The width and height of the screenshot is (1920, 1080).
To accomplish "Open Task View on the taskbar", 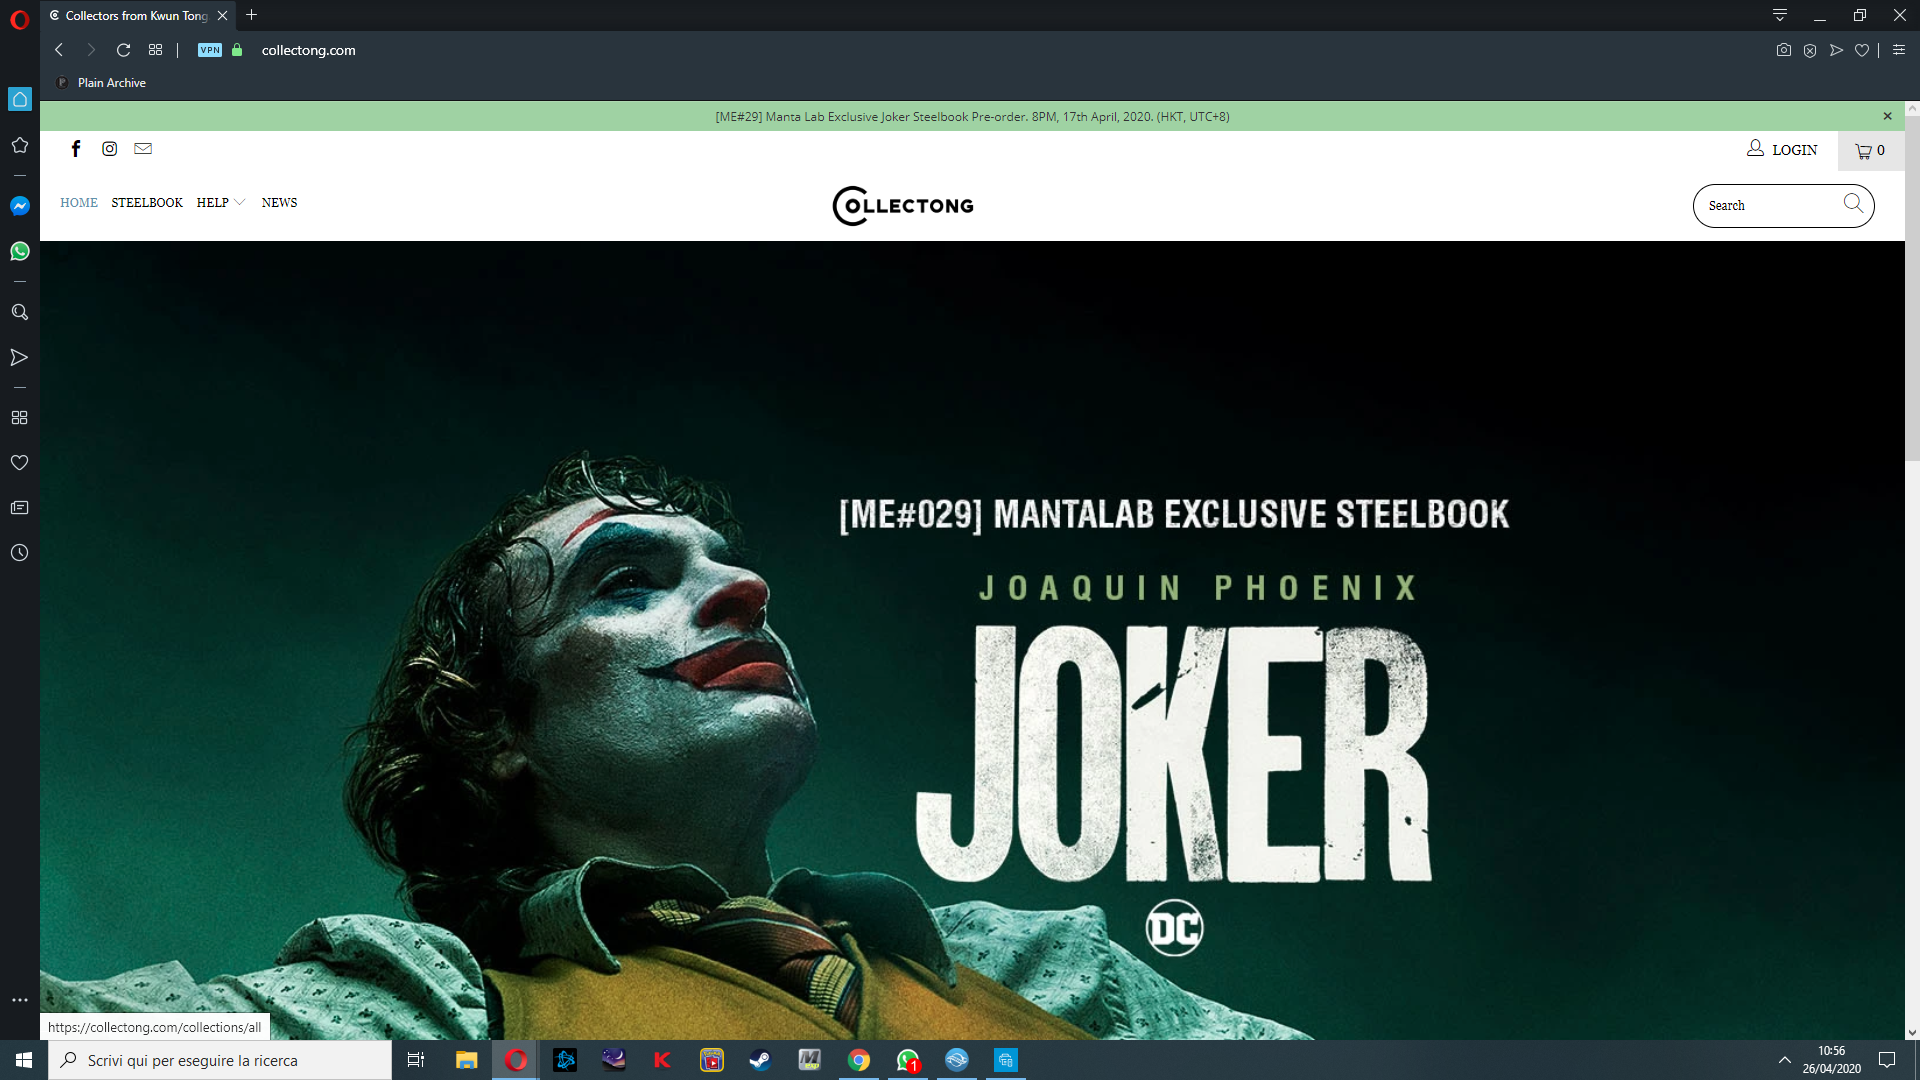I will click(416, 1060).
